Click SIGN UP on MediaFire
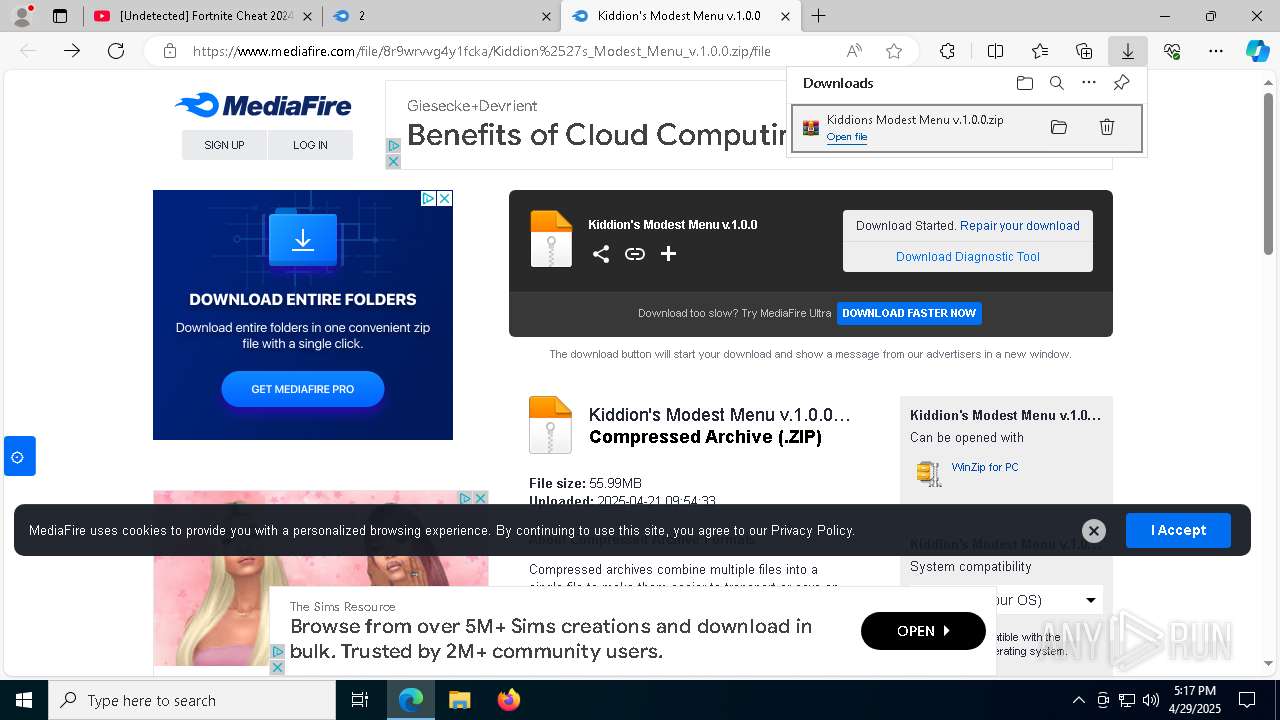This screenshot has width=1280, height=720. pos(224,145)
